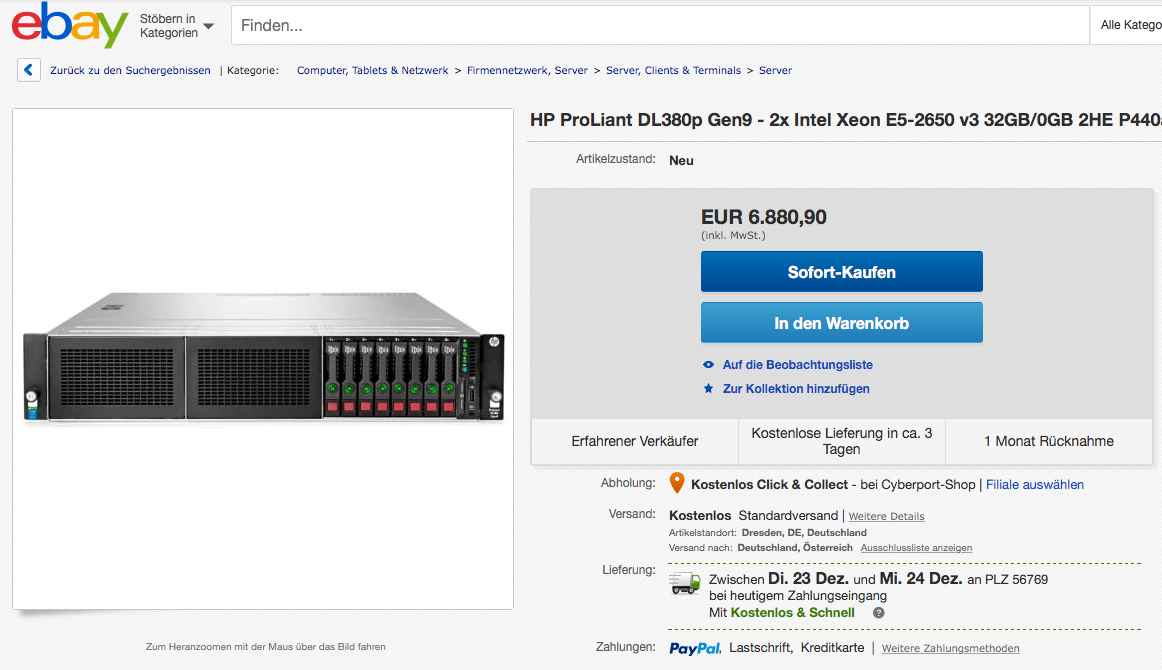Image resolution: width=1162 pixels, height=670 pixels.
Task: Click the eBay logo
Action: point(70,25)
